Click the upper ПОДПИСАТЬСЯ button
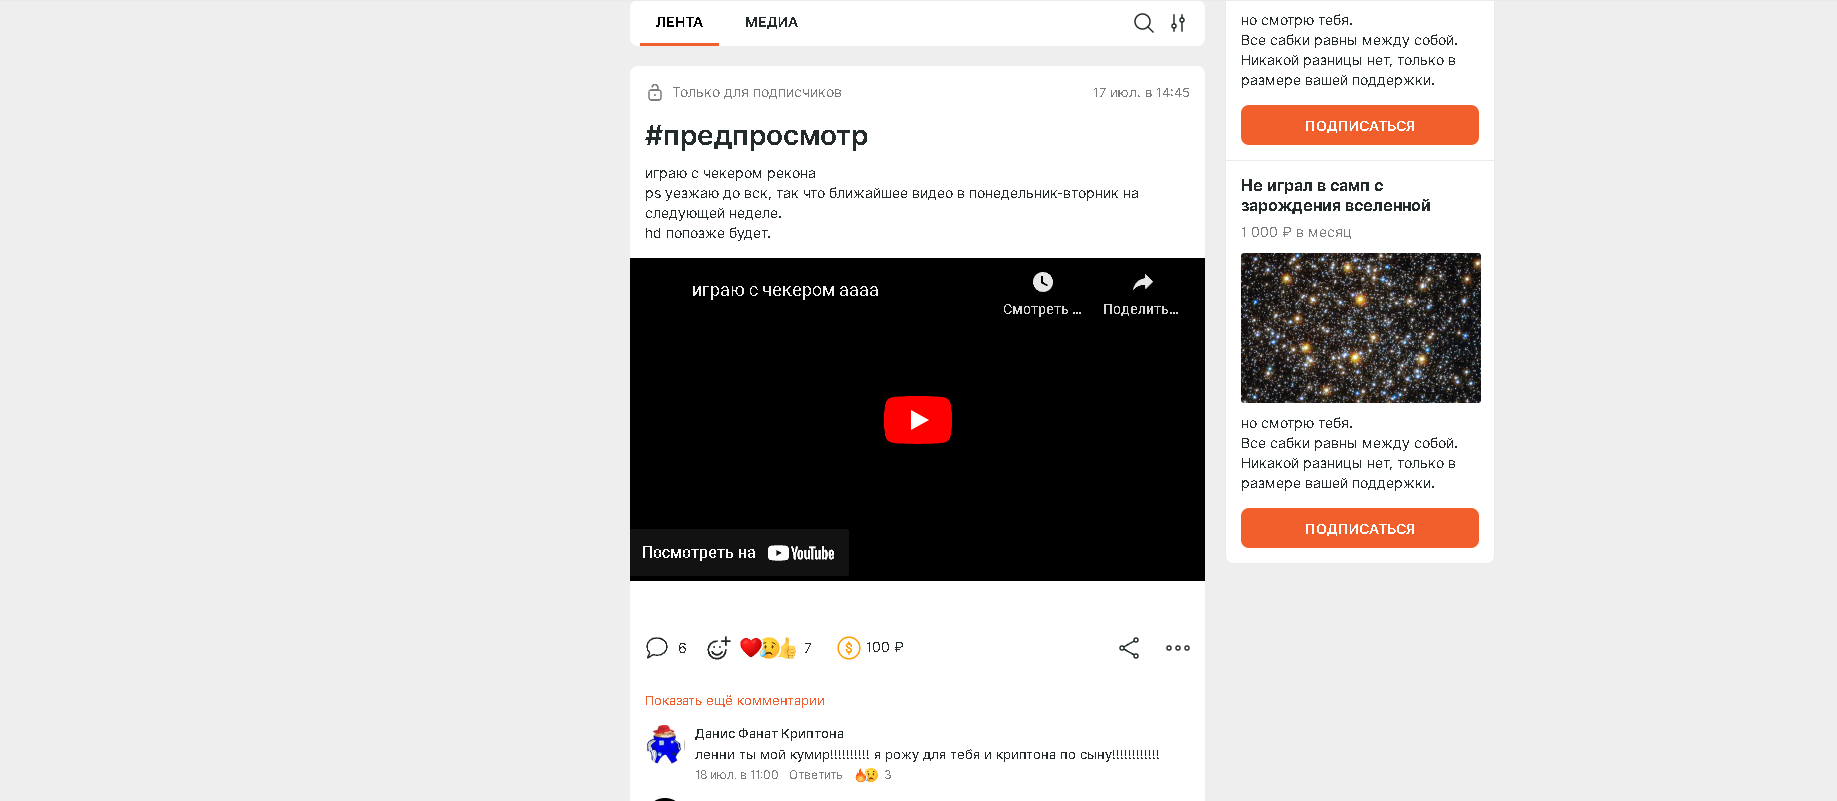Viewport: 1837px width, 801px height. [x=1360, y=125]
